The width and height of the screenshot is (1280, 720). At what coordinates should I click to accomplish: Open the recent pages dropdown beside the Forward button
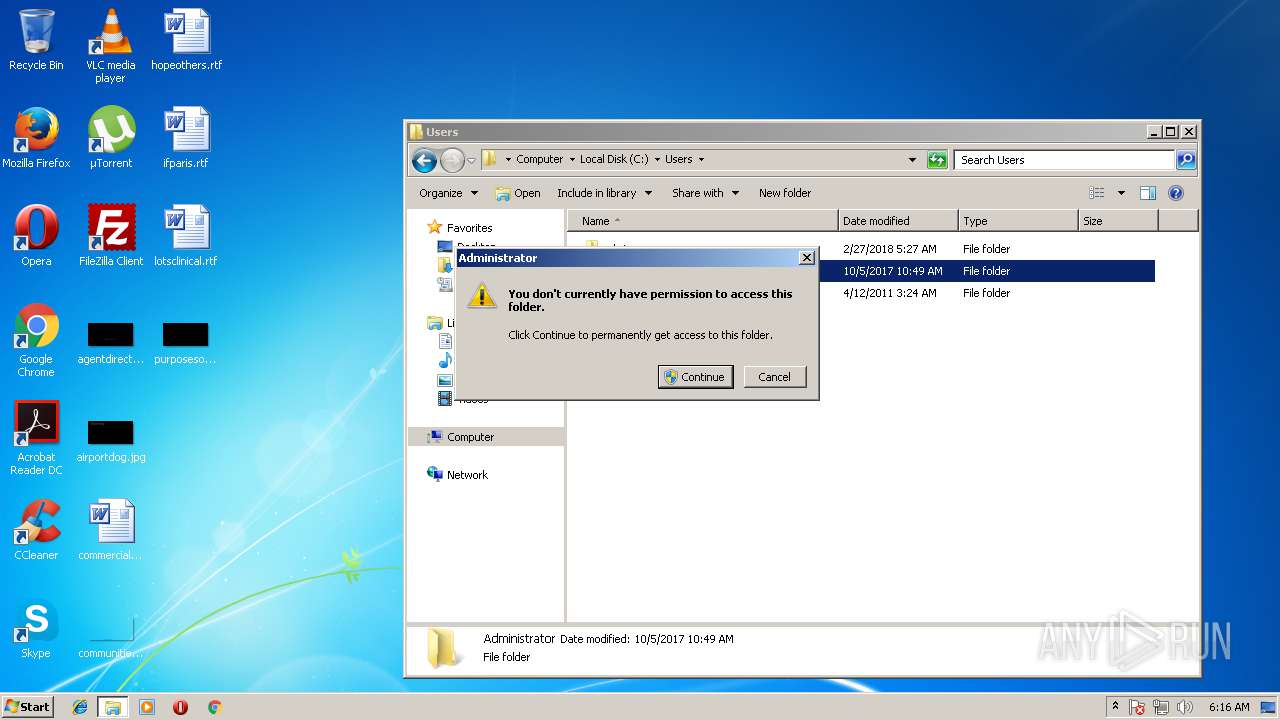[x=471, y=160]
